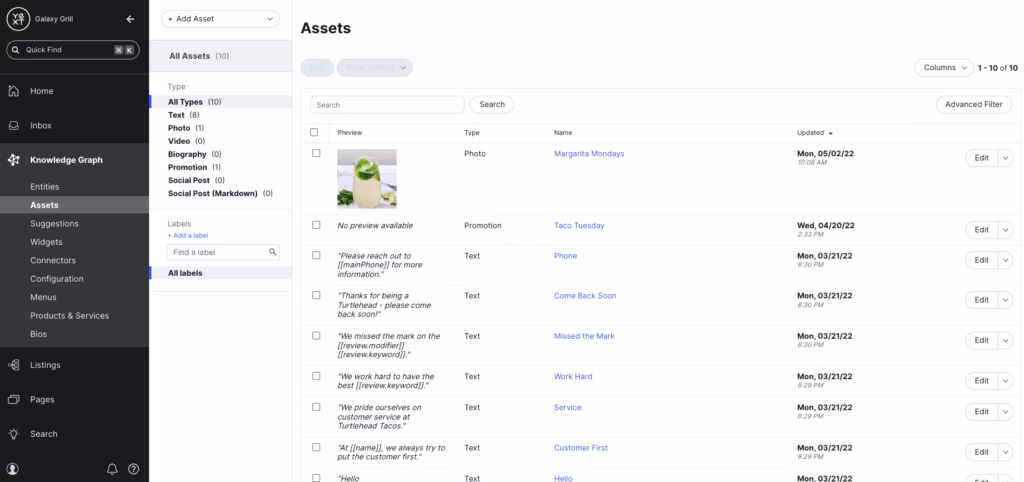Open the Add Asset dropdown

point(220,19)
